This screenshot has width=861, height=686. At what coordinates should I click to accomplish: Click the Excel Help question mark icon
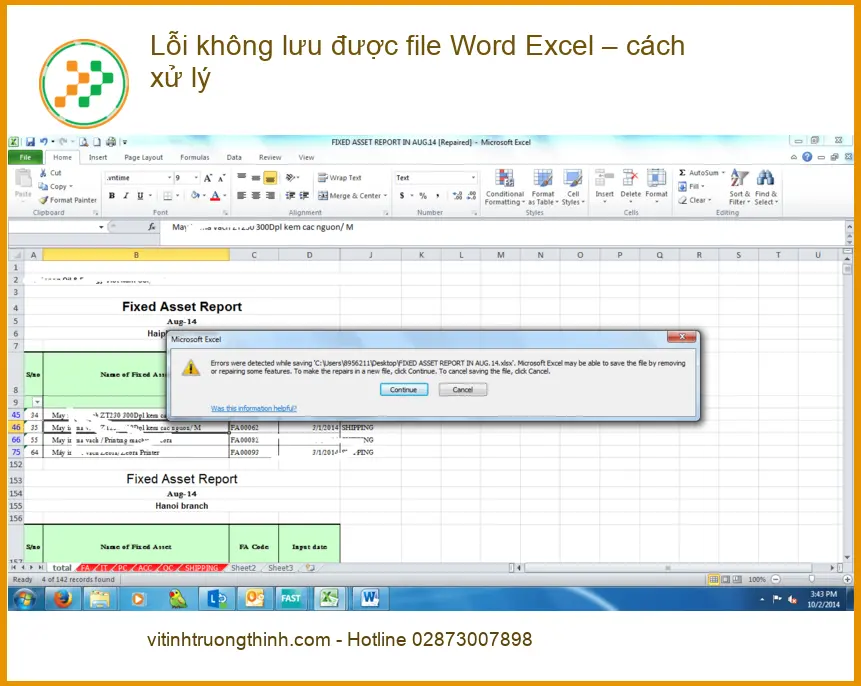pyautogui.click(x=807, y=157)
